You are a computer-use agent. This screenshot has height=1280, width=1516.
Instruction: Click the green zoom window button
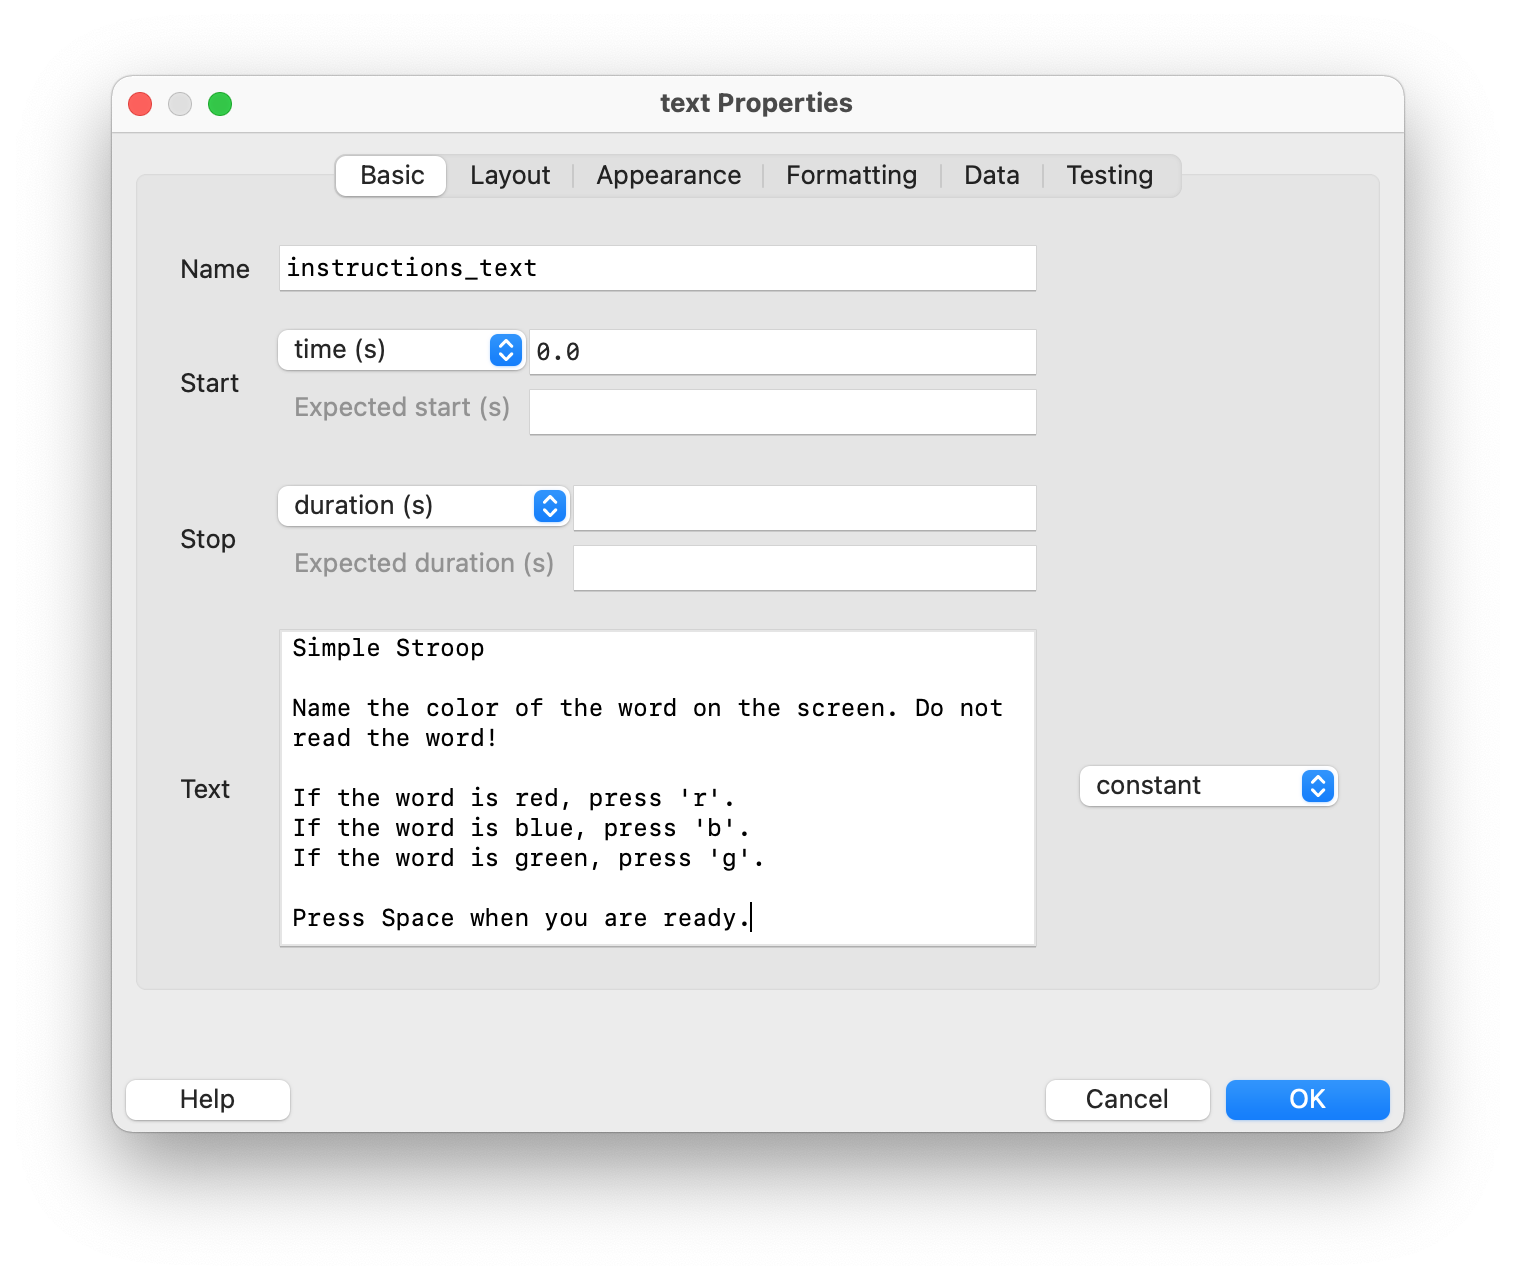(x=220, y=104)
